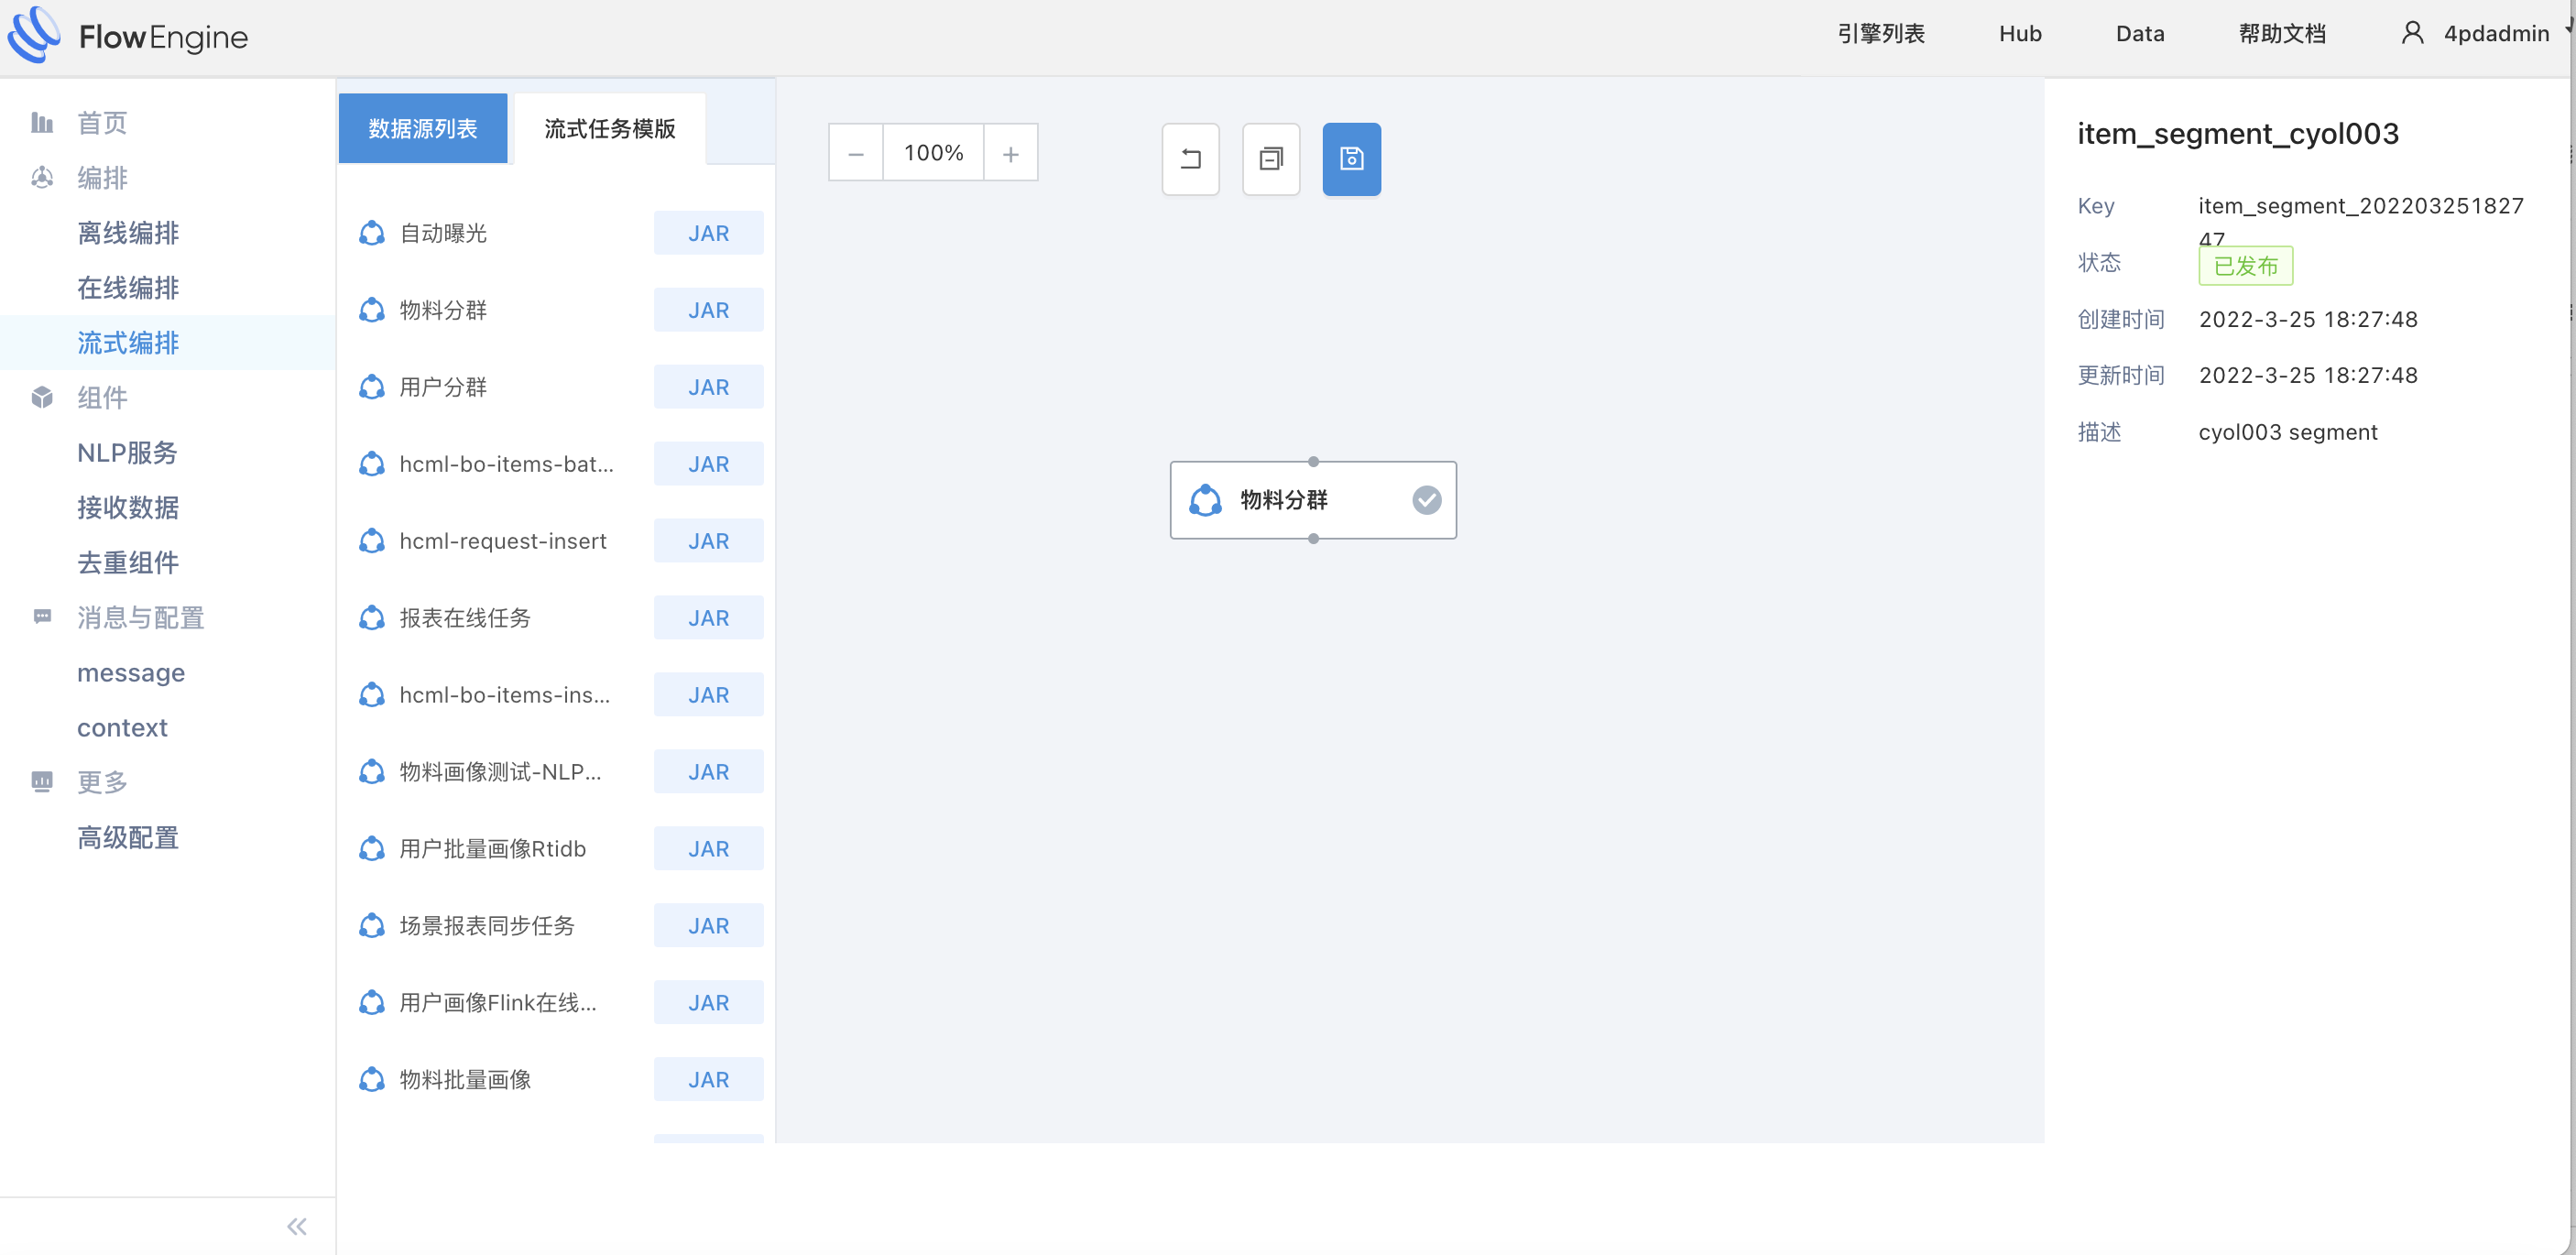Select the 首页 home icon in sidebar
Image resolution: width=2576 pixels, height=1255 pixels.
click(41, 122)
